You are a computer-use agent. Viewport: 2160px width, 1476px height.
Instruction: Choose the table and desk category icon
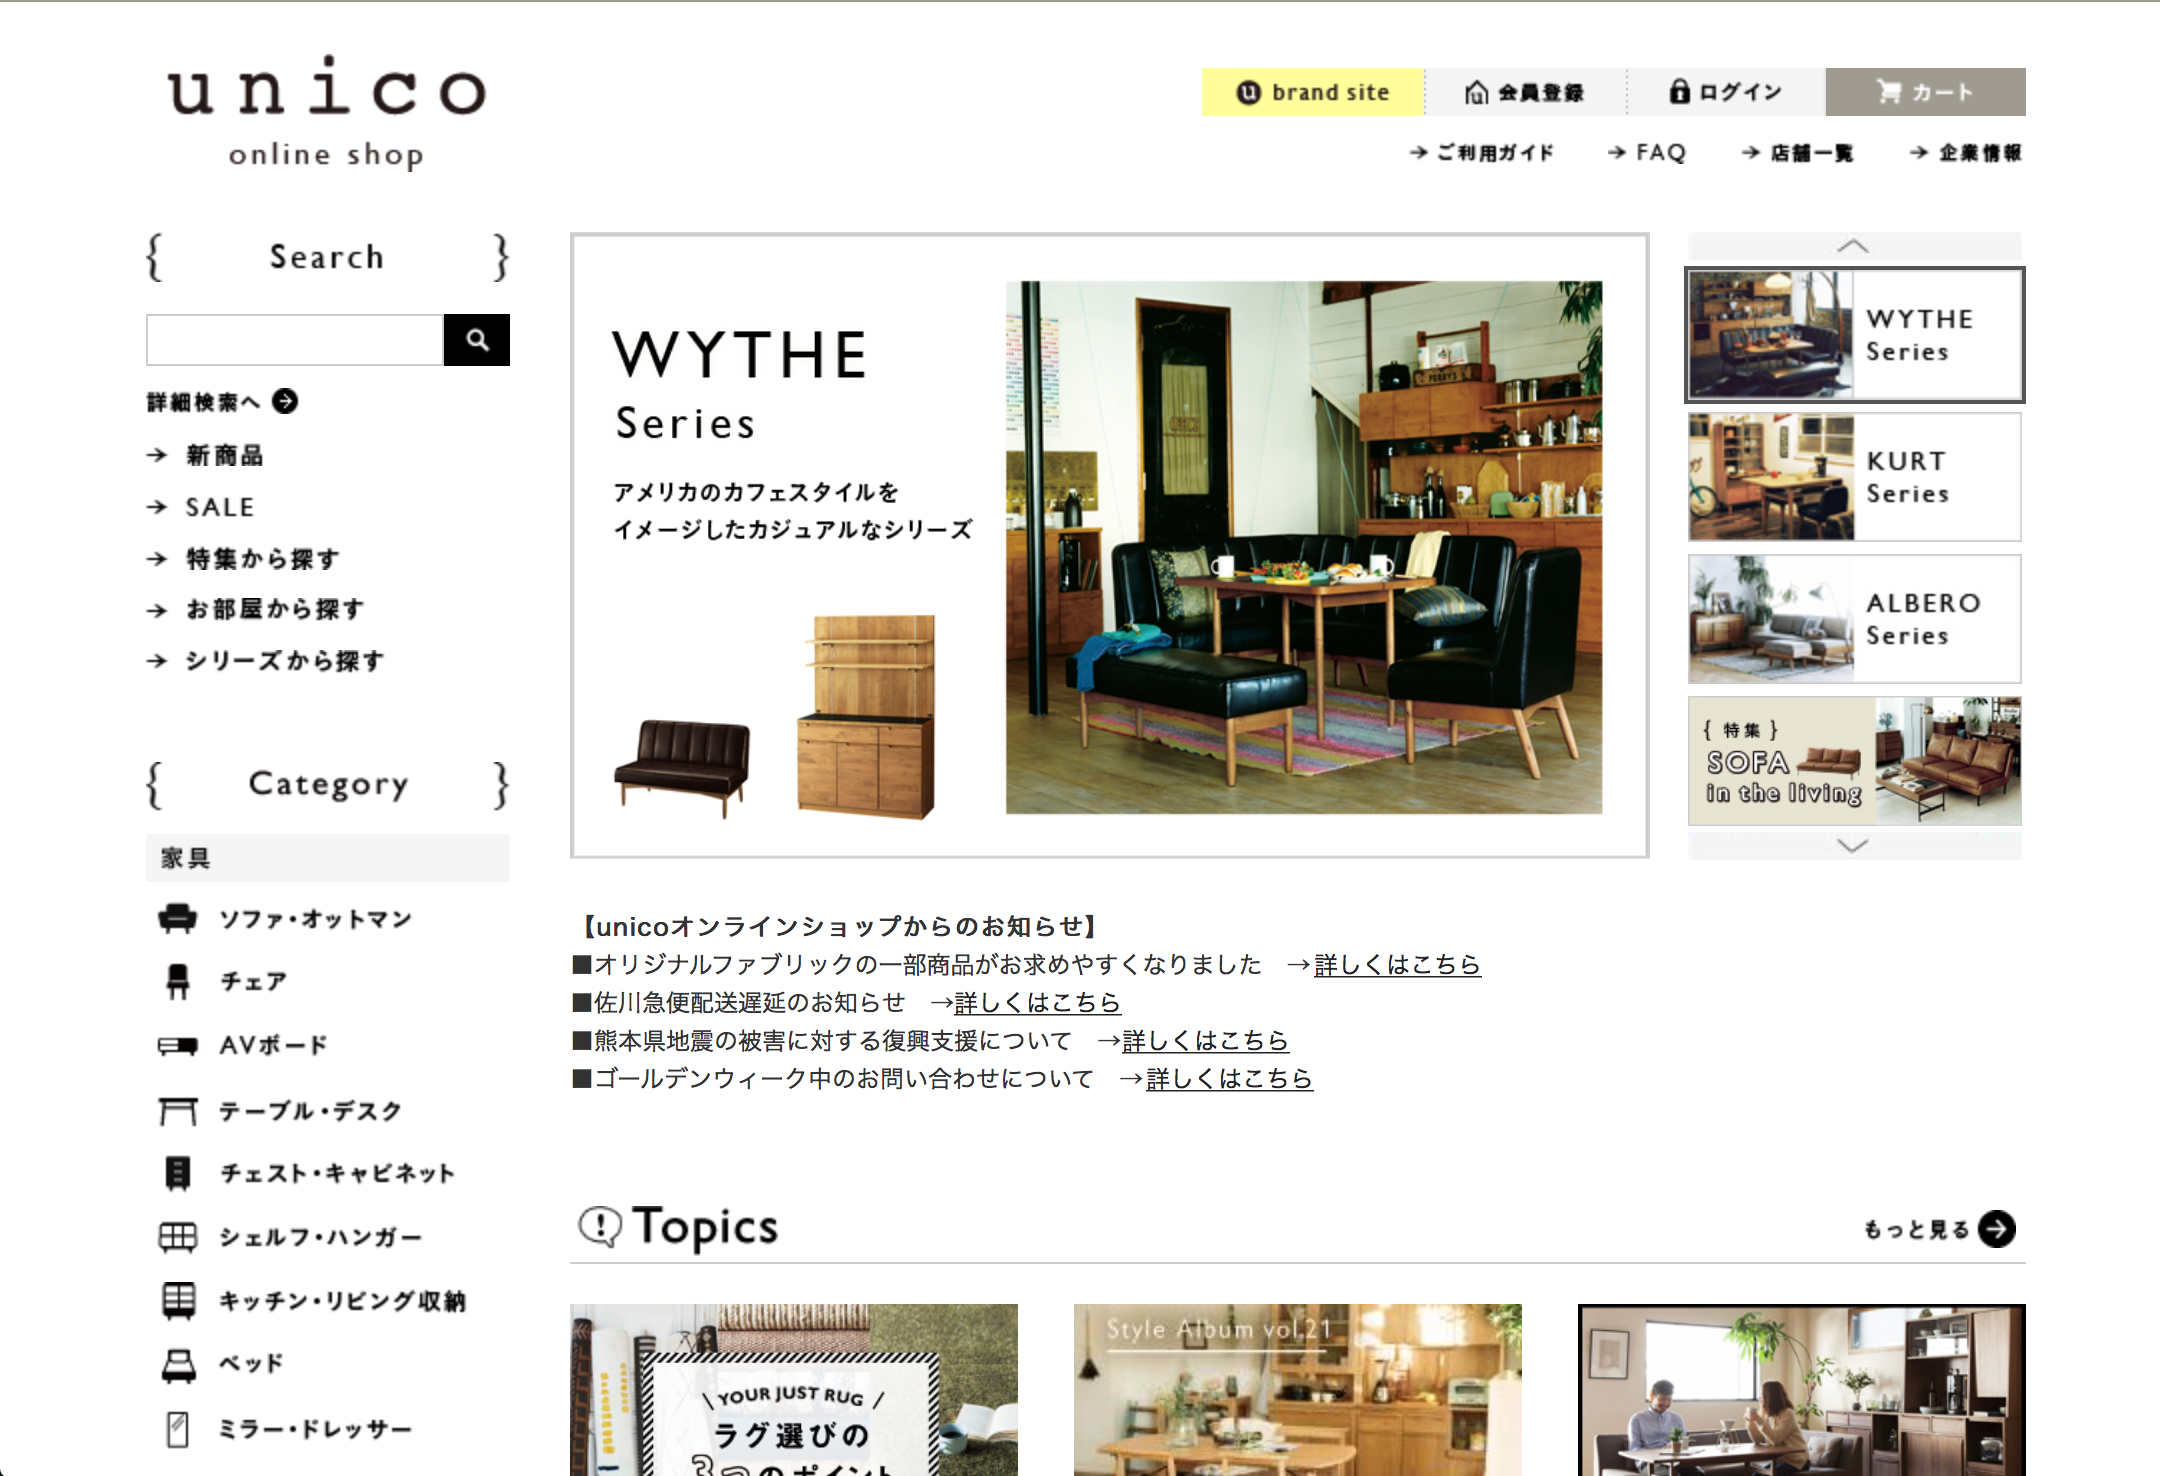coord(178,1110)
